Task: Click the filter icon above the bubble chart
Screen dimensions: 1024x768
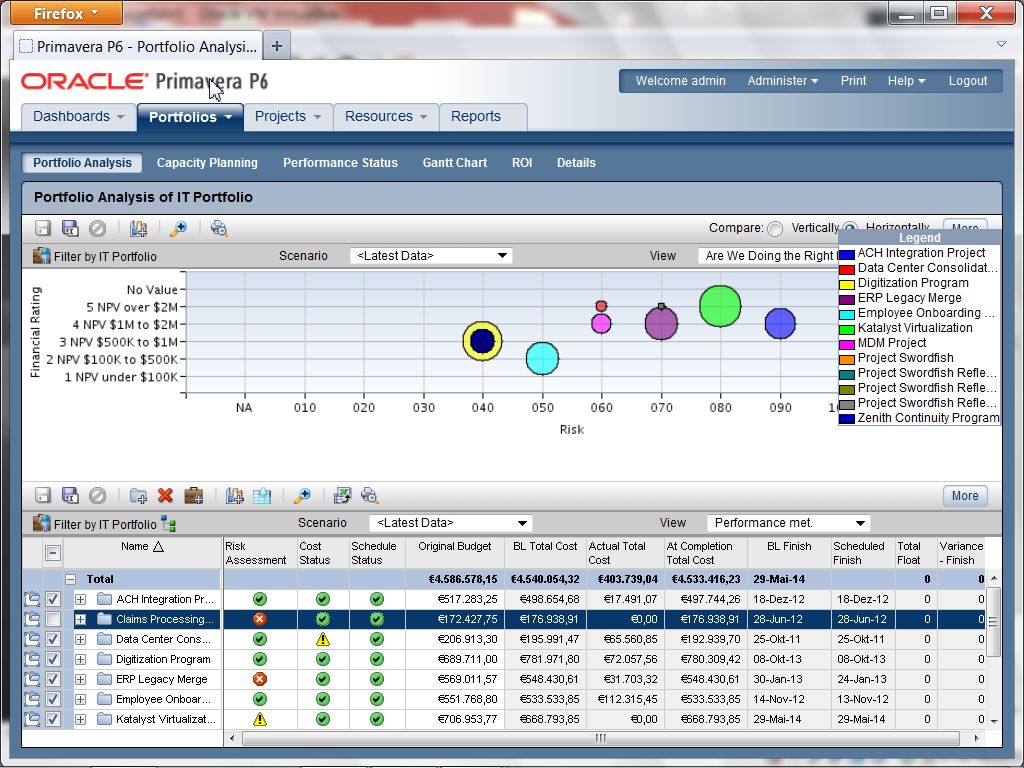Action: [42, 256]
